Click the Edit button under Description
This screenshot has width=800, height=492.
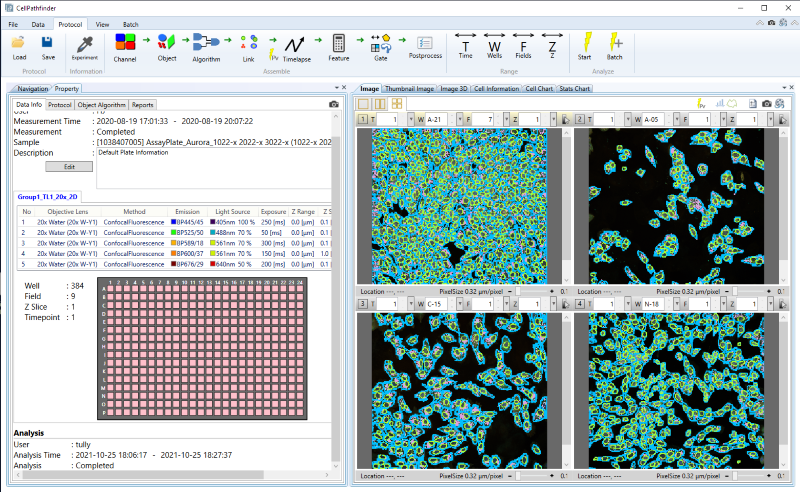pyautogui.click(x=69, y=166)
